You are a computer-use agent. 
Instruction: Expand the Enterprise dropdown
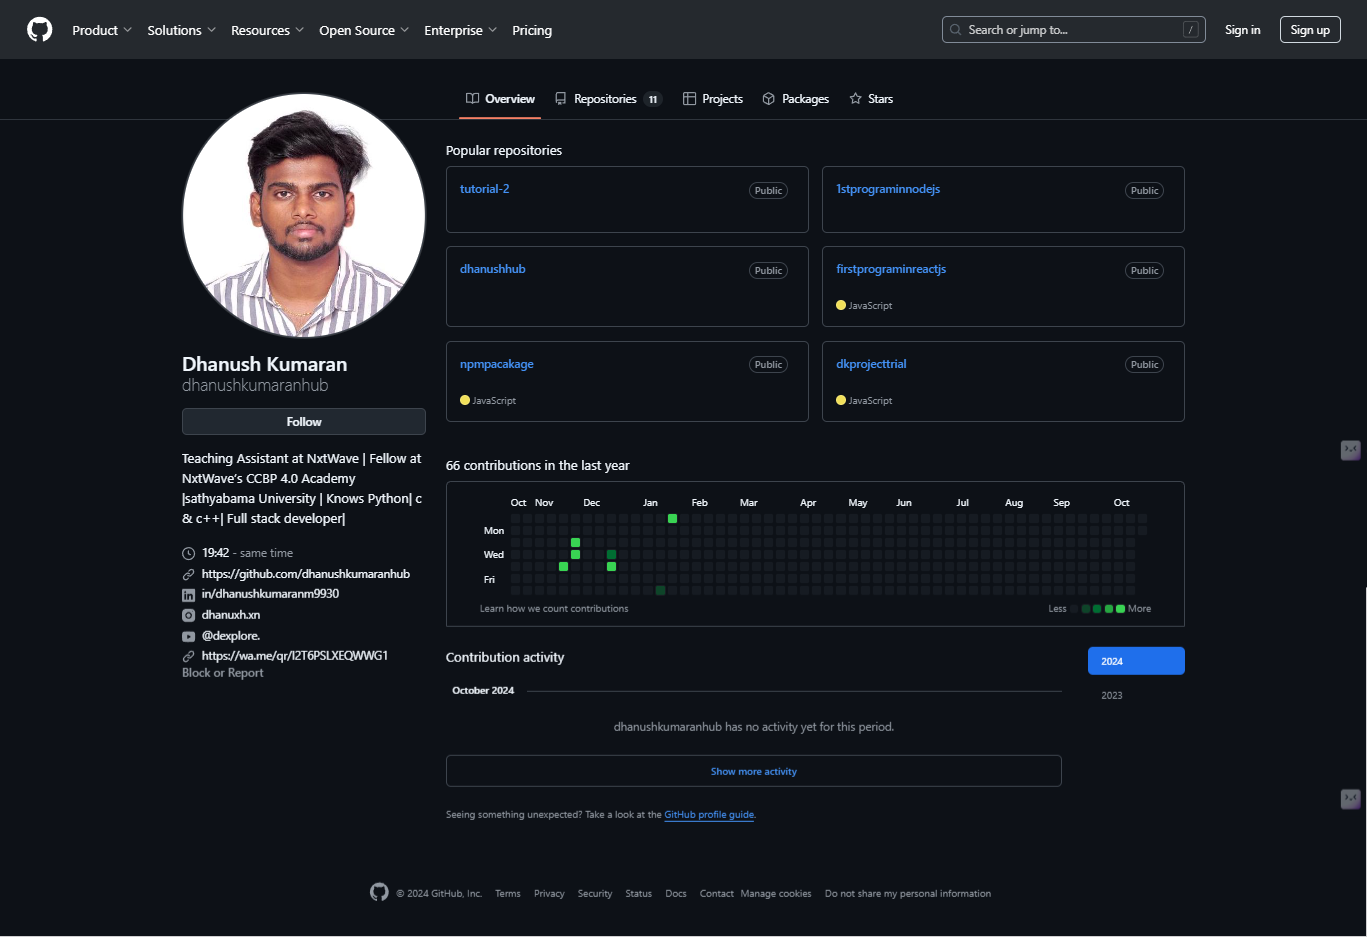(x=460, y=30)
